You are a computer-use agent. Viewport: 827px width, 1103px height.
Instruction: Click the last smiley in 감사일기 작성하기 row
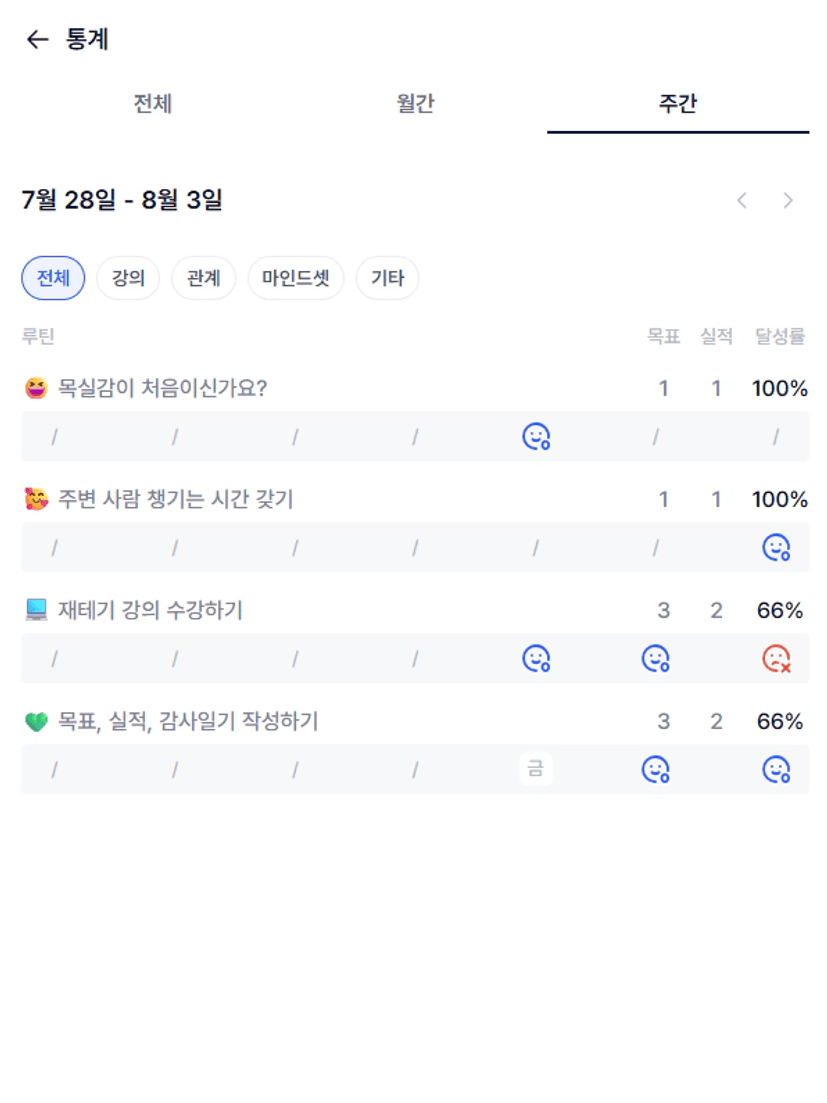(776, 770)
